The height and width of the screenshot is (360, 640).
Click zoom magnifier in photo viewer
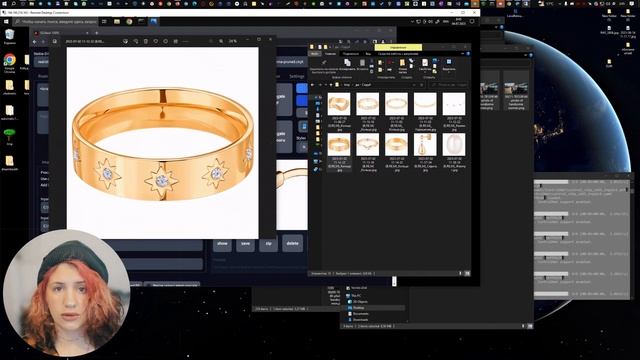(221, 41)
